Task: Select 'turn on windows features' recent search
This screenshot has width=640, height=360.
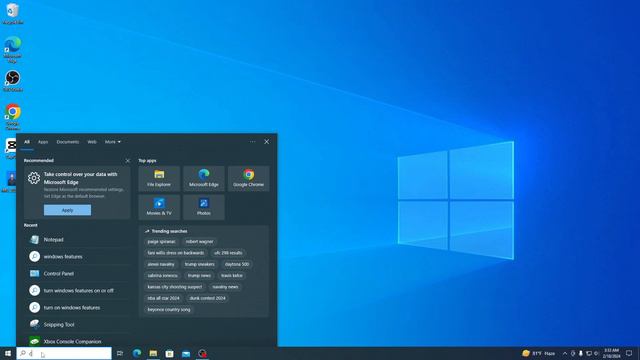Action: [78, 308]
